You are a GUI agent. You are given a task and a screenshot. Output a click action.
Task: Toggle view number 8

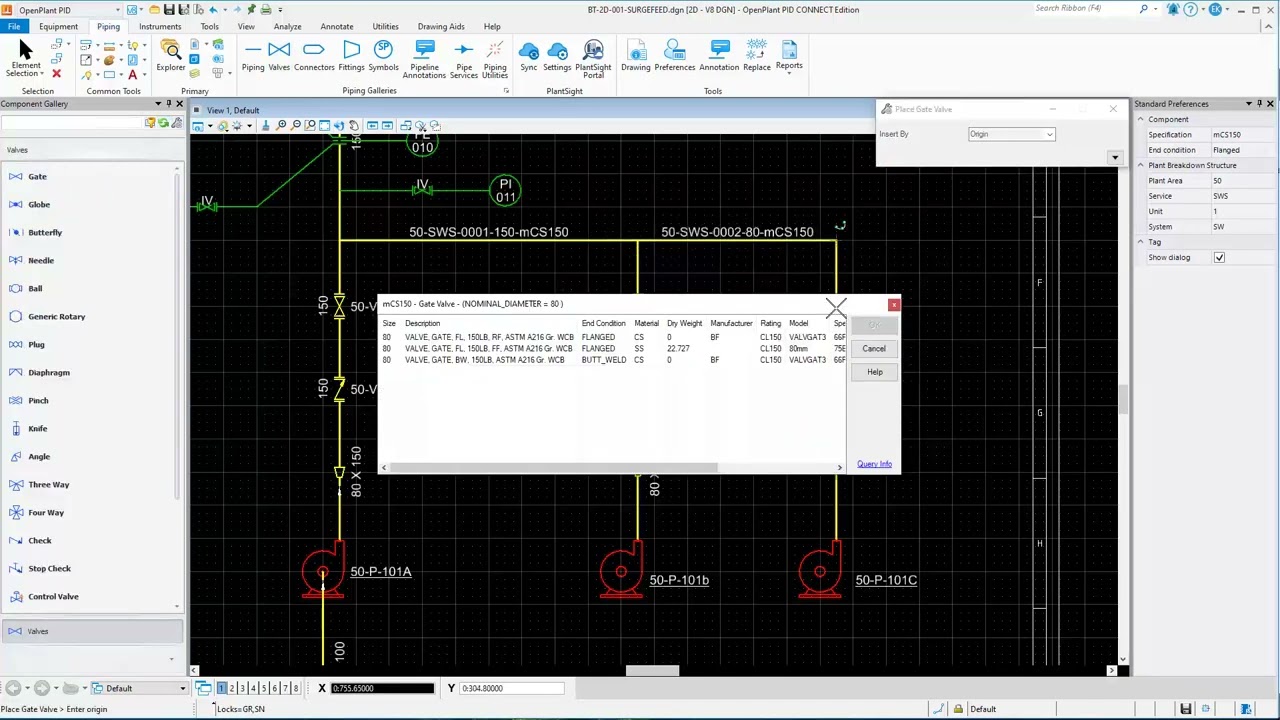tap(295, 688)
